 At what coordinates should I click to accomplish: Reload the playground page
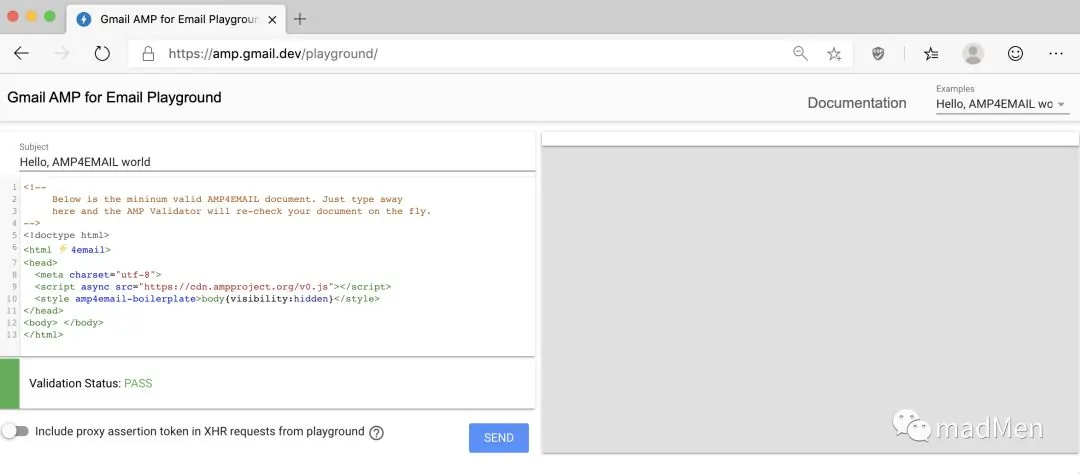(x=102, y=54)
